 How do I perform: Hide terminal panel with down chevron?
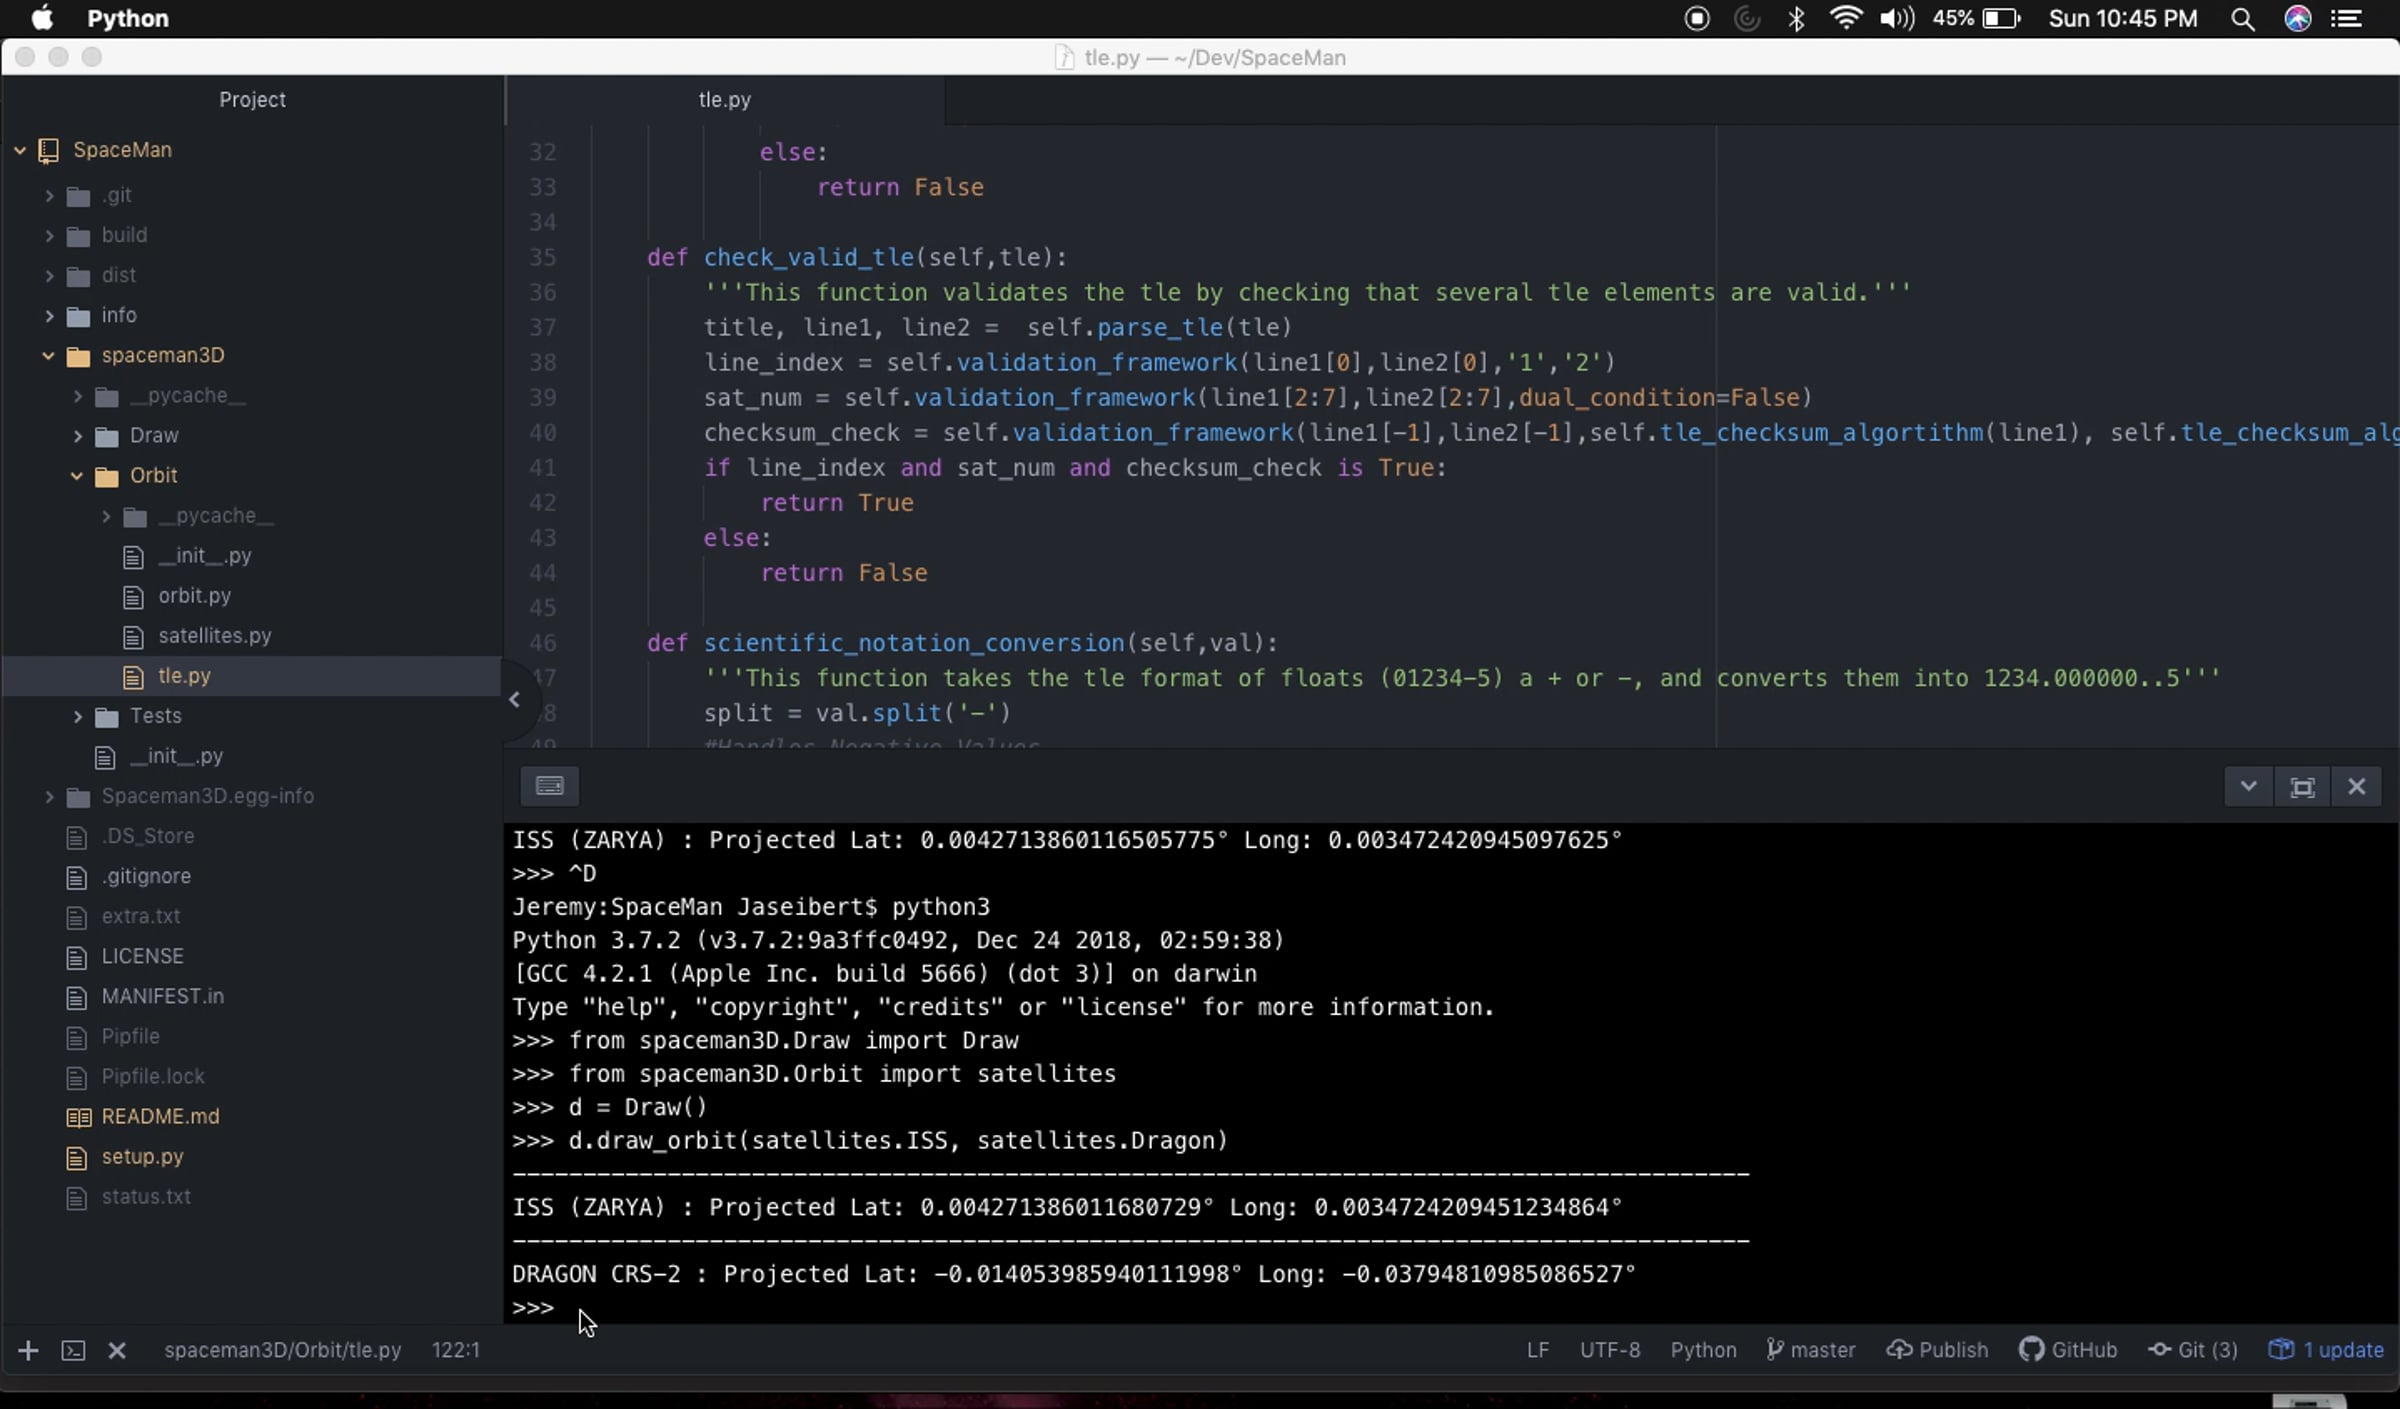click(x=2248, y=786)
